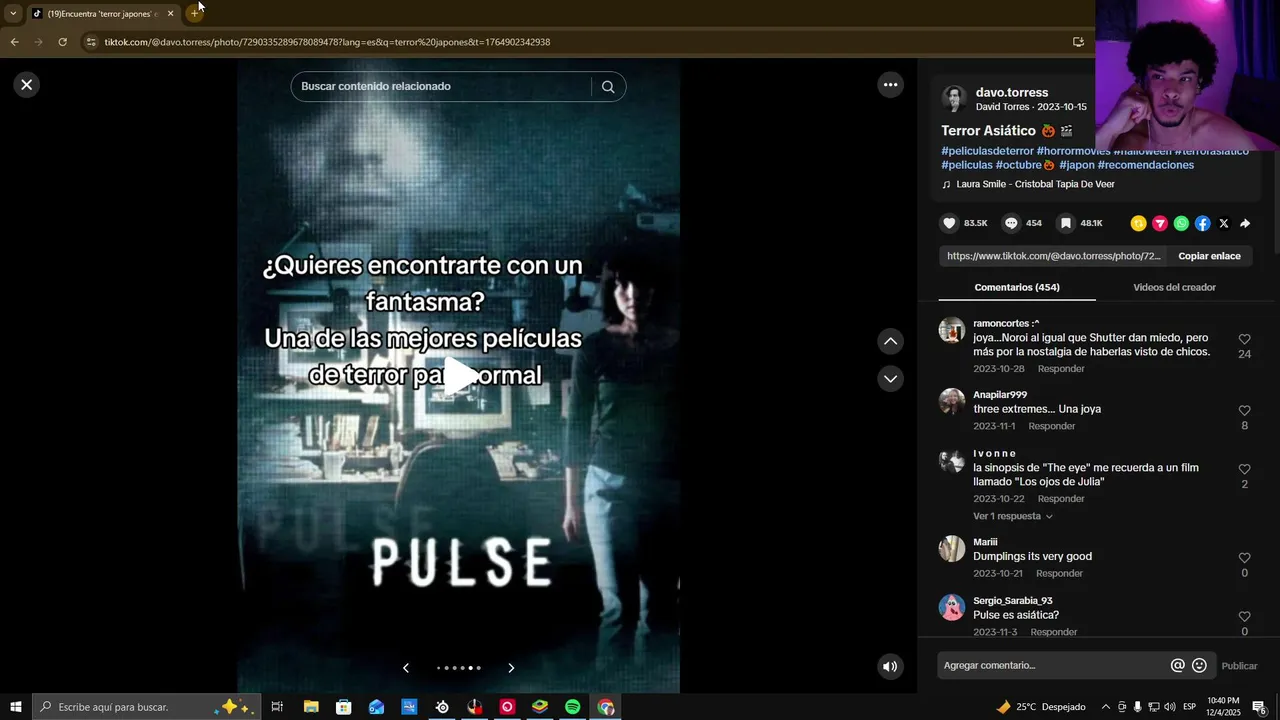
Task: Reply to Anapilar999 comment
Action: (x=1052, y=426)
